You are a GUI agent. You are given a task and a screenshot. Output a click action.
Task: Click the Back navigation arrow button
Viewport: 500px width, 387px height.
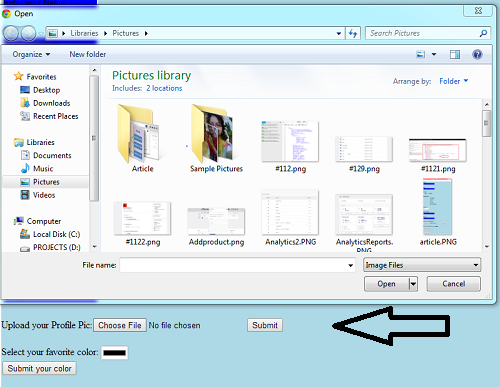[x=11, y=33]
